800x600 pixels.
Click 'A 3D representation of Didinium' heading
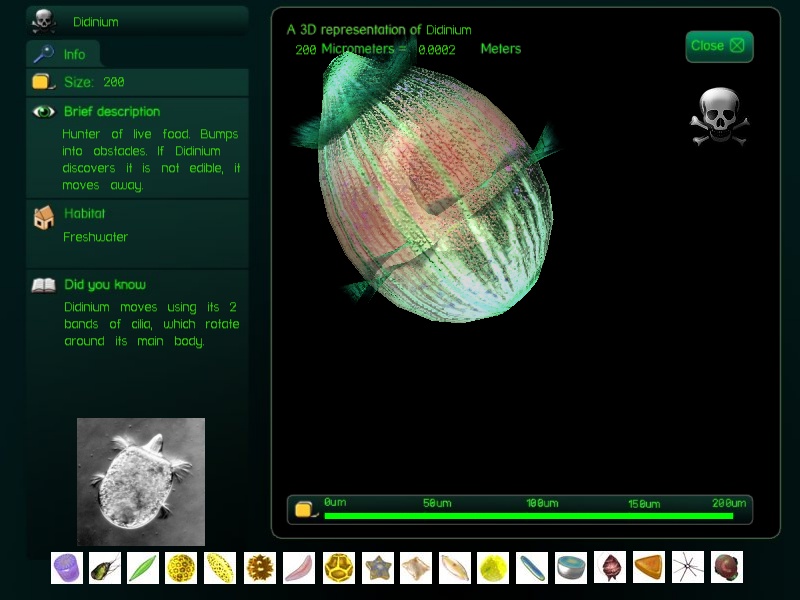(379, 30)
